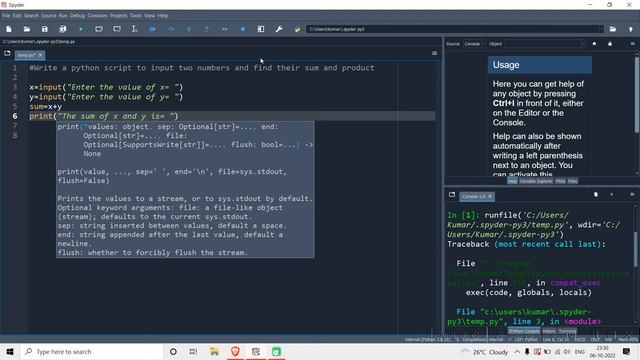The width and height of the screenshot is (640, 360).
Task: Open File Explorer from taskbar
Action: pyautogui.click(x=214, y=351)
